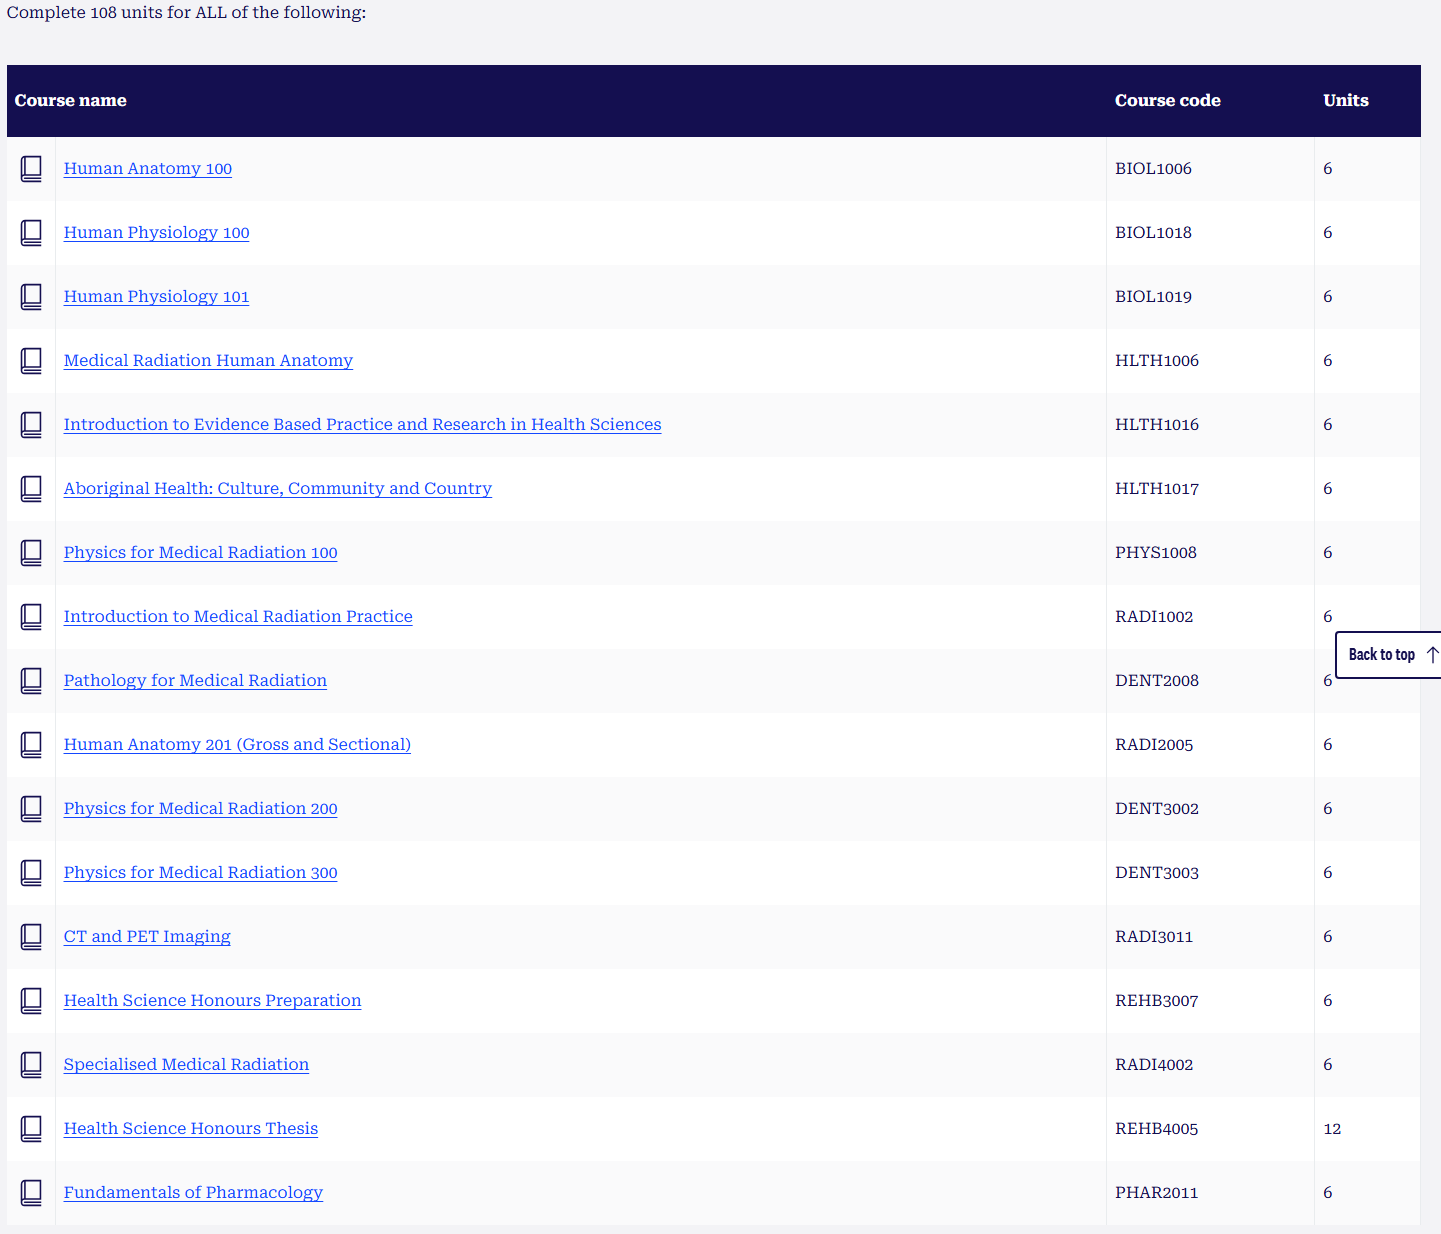Screen dimensions: 1441x1234
Task: Open Medical Radiation Human Anatomy course page
Action: point(208,361)
